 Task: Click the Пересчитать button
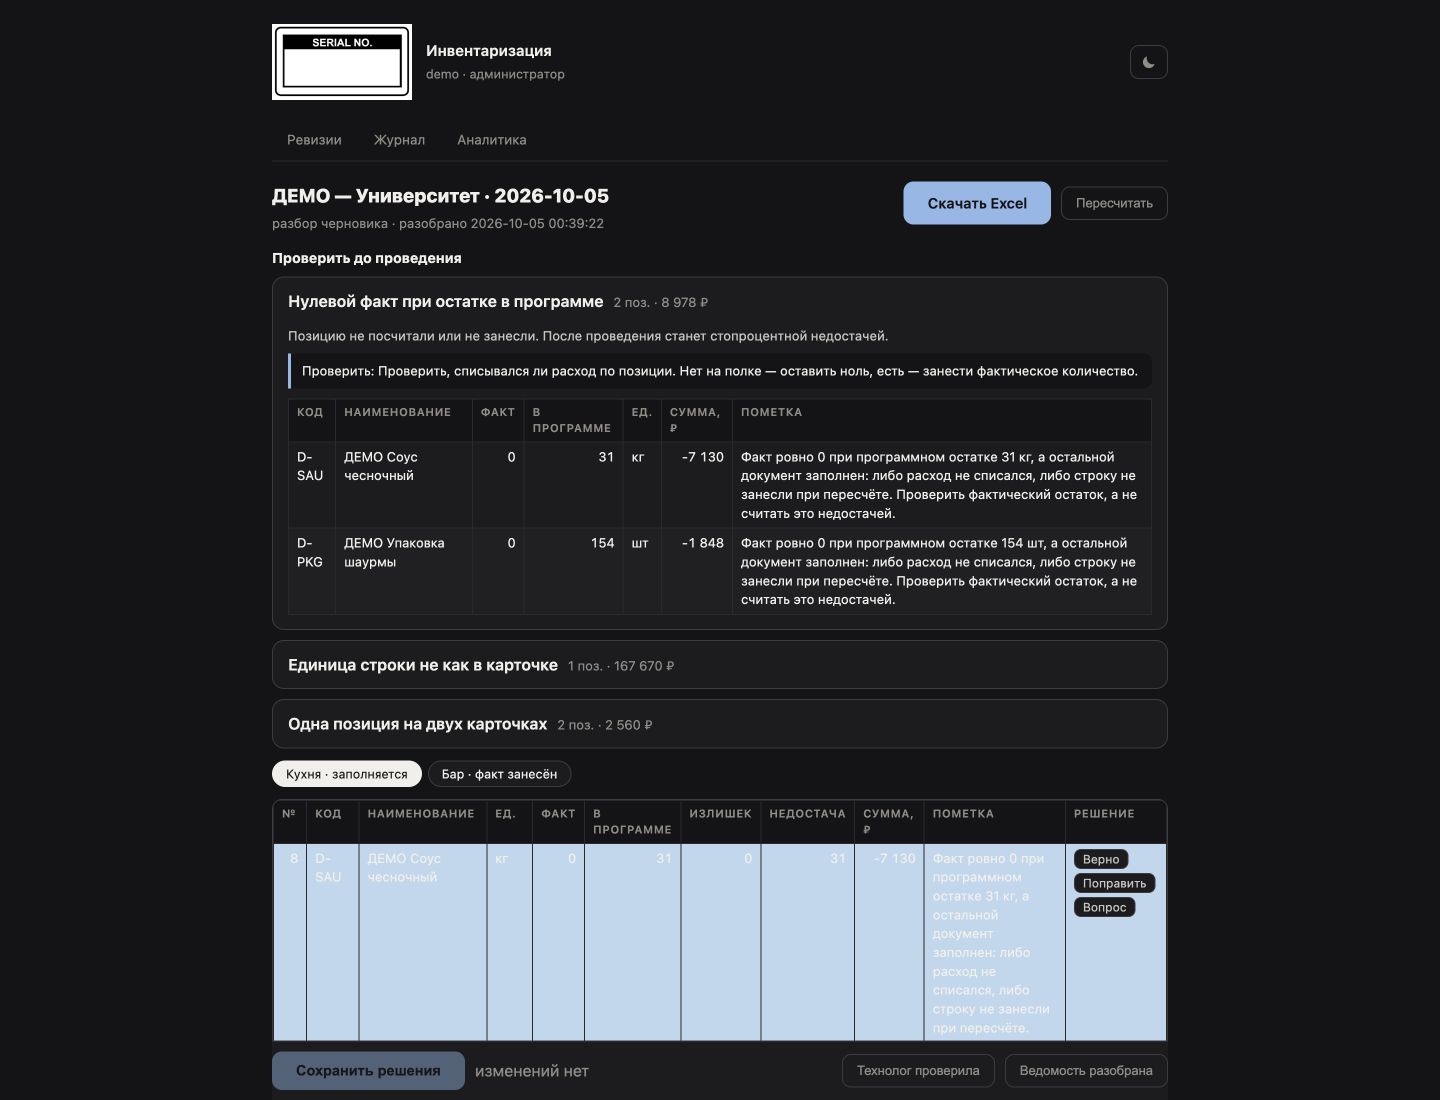(1114, 203)
